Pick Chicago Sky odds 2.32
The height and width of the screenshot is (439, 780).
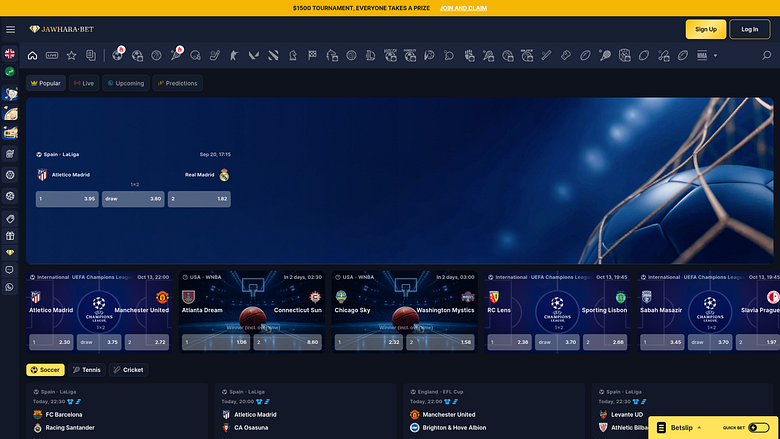[x=369, y=342]
